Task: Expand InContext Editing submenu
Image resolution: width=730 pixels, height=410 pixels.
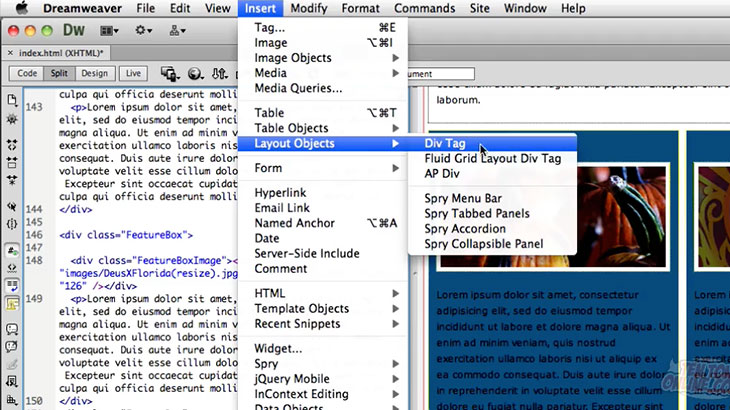Action: [x=323, y=394]
